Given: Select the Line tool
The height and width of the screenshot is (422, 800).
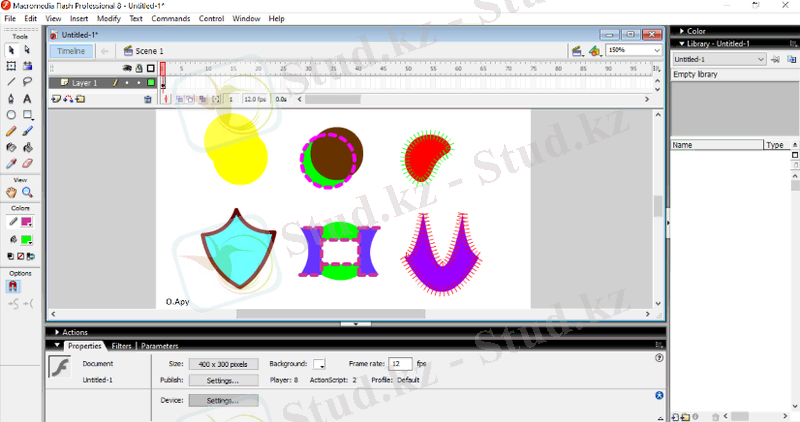Looking at the screenshot, I should point(11,82).
